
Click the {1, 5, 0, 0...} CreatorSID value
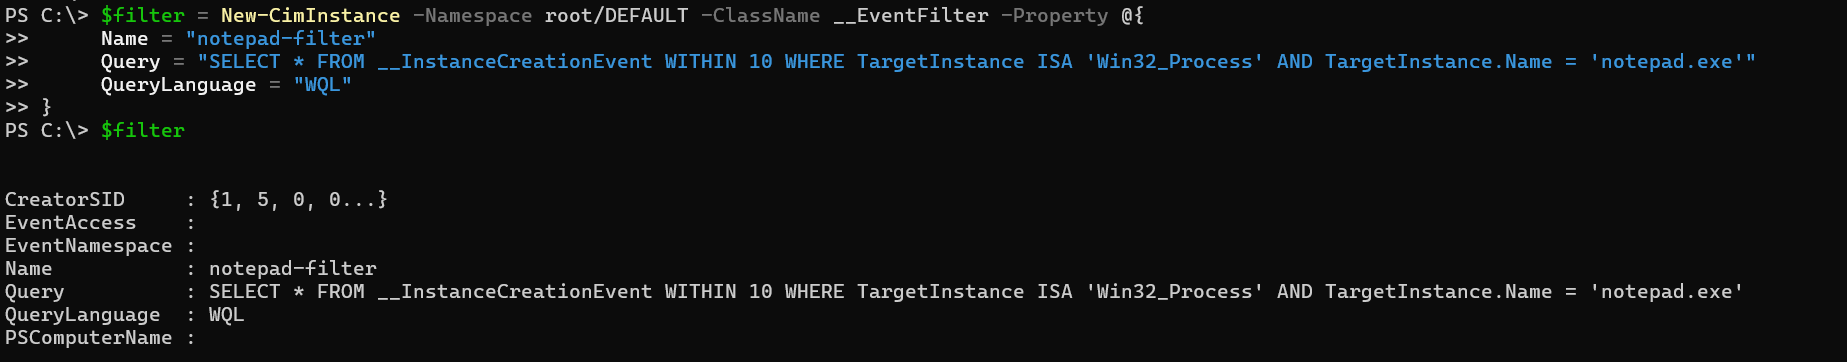point(299,199)
